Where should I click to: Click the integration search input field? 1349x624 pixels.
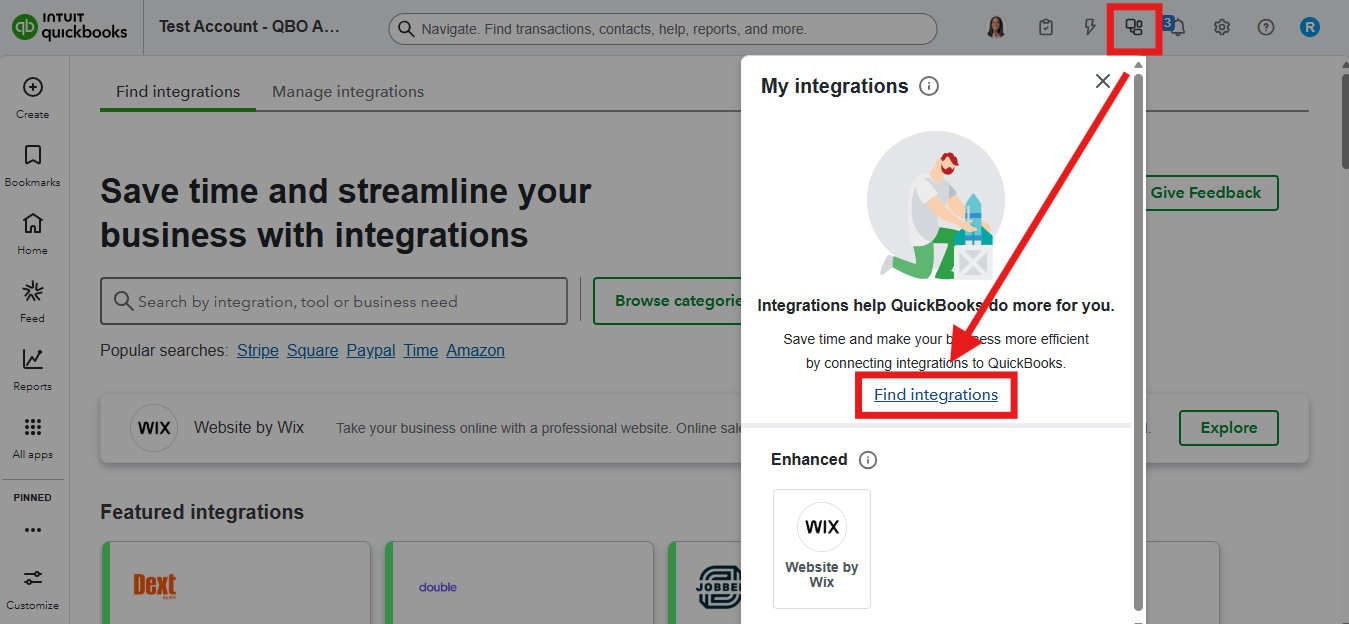(334, 302)
